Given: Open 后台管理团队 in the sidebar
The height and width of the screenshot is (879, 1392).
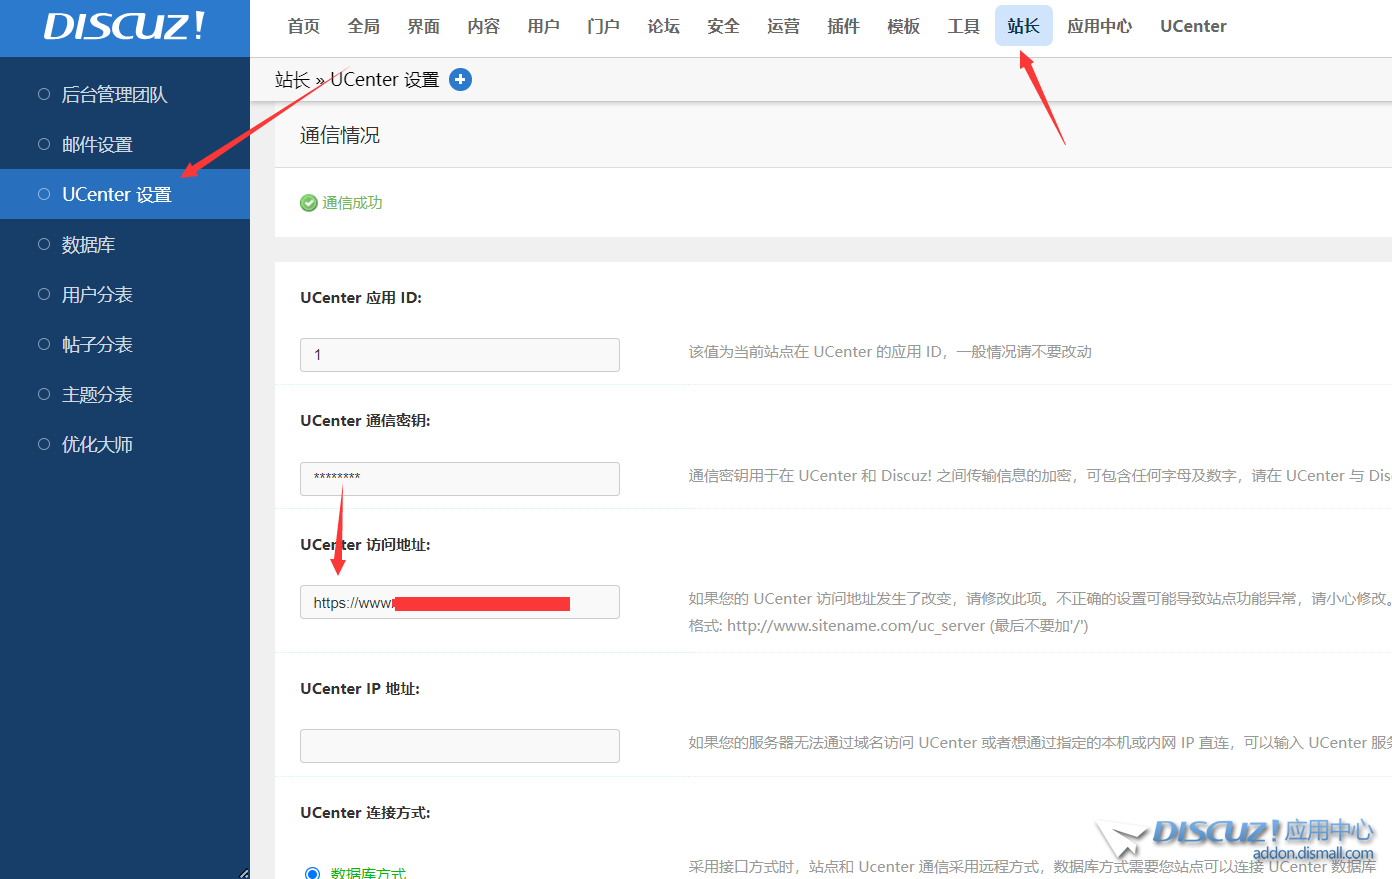Looking at the screenshot, I should [114, 95].
